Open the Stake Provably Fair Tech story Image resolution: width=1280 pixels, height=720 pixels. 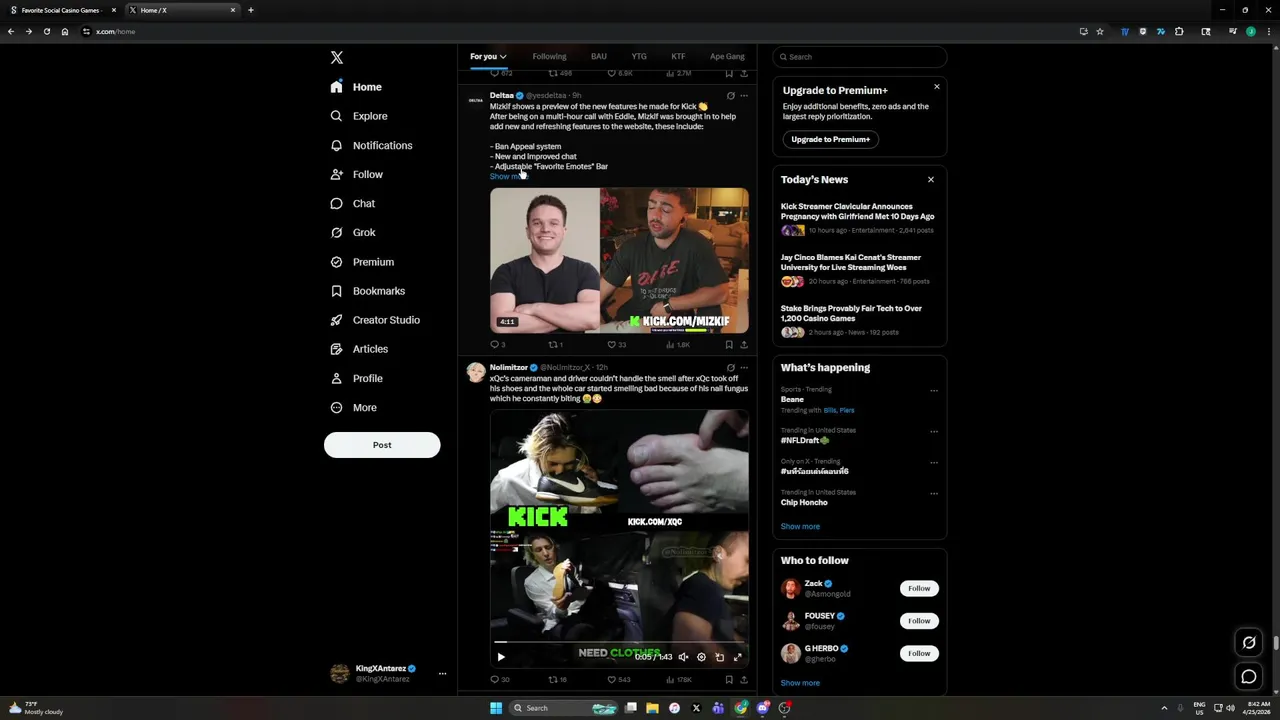click(851, 313)
